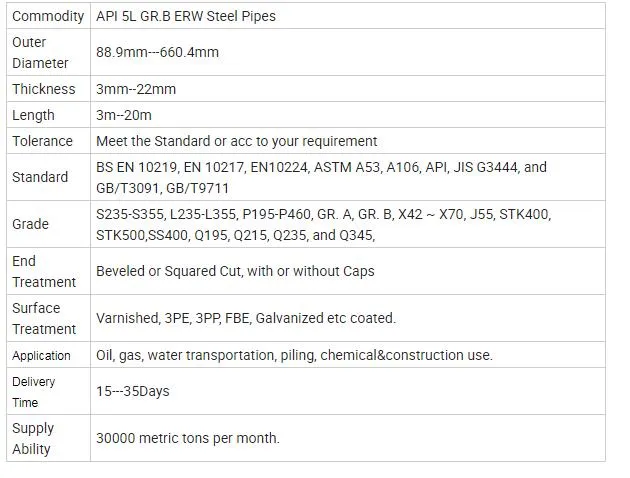Image resolution: width=630 pixels, height=478 pixels.
Task: Select the 30000 metric tons per month text
Action: click(x=188, y=438)
